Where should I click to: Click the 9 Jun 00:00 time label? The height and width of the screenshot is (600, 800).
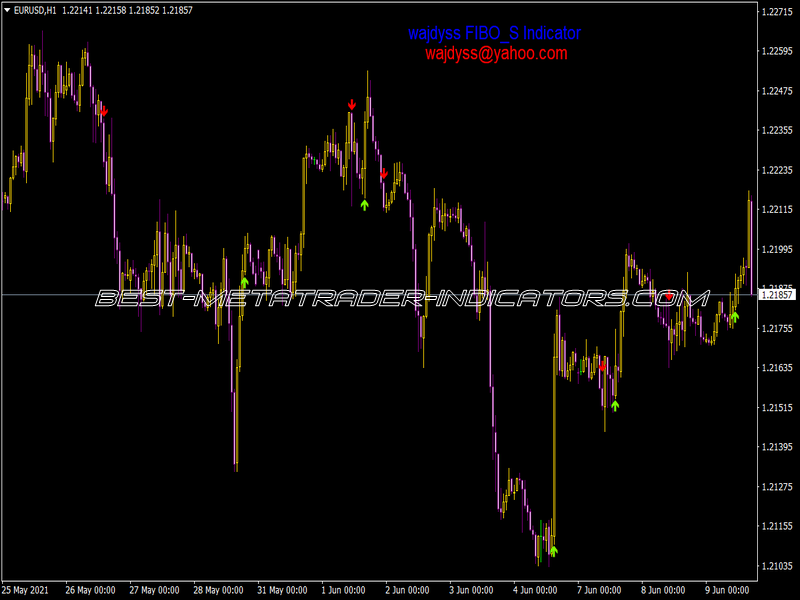pos(727,590)
